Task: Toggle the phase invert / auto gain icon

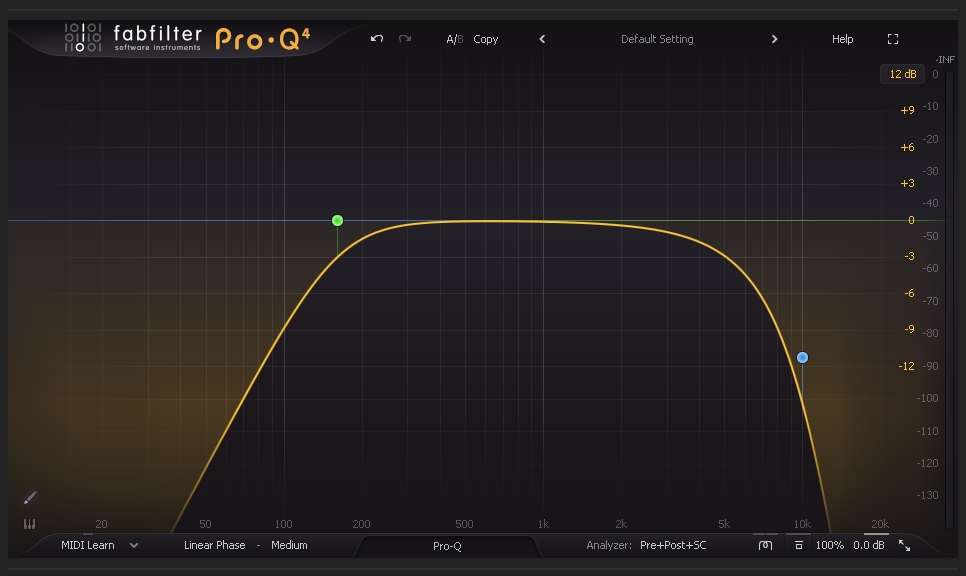Action: pyautogui.click(x=765, y=545)
